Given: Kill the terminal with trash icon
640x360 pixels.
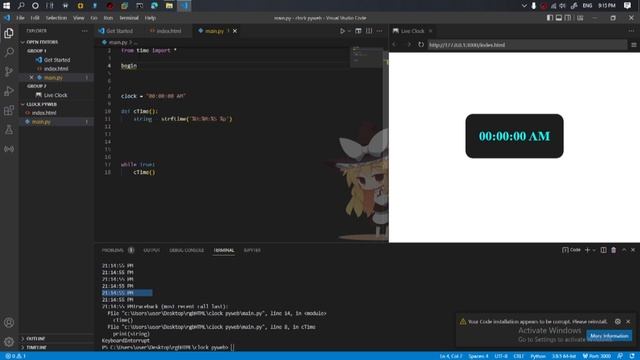Looking at the screenshot, I should pyautogui.click(x=613, y=250).
